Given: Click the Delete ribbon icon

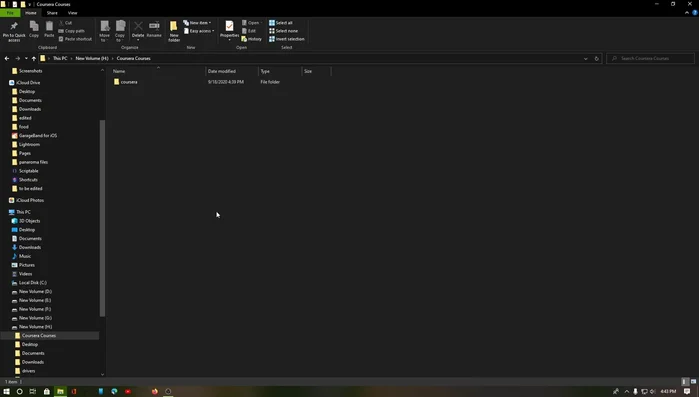Looking at the screenshot, I should tap(138, 30).
